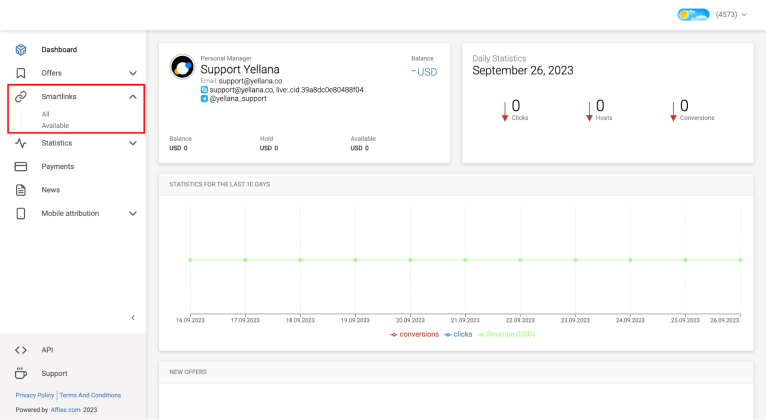Screen dimensions: 766x420
Task: Click the Statistics pulse icon
Action: (20, 143)
